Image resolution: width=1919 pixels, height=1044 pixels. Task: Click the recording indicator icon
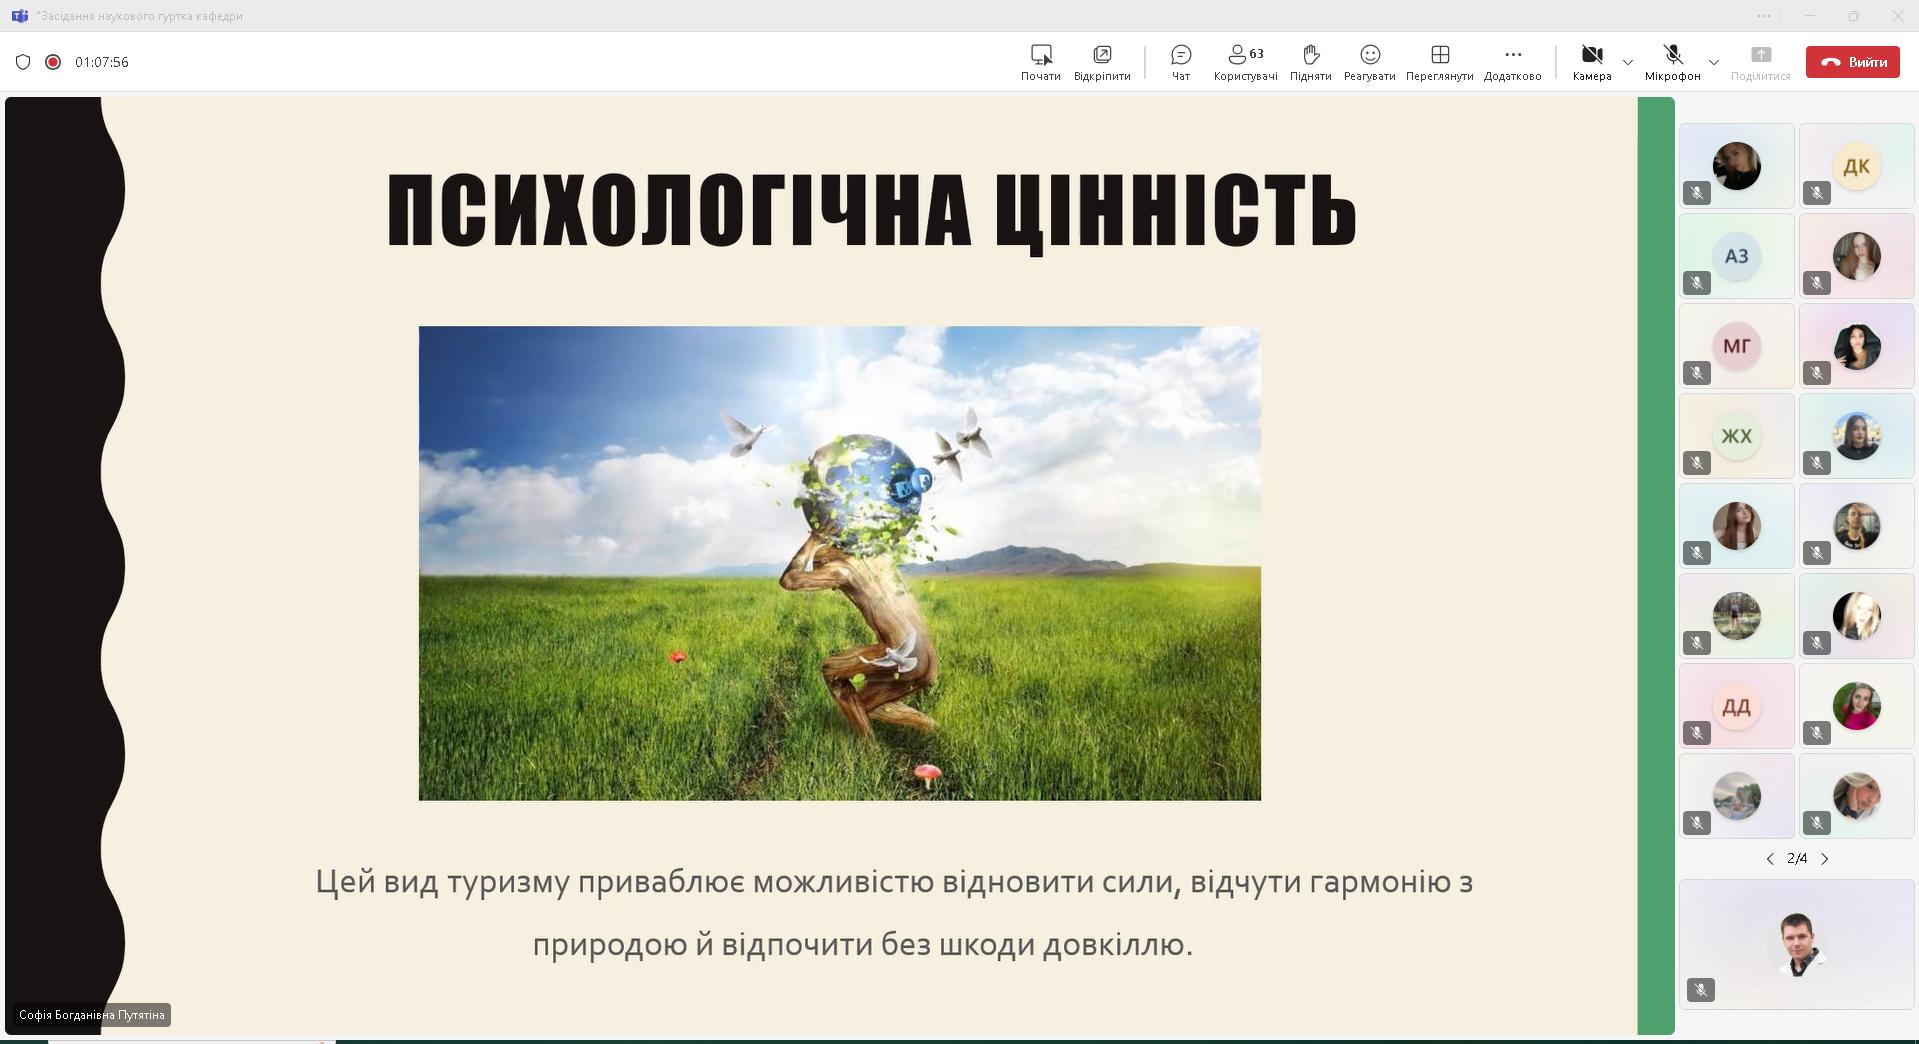(53, 62)
